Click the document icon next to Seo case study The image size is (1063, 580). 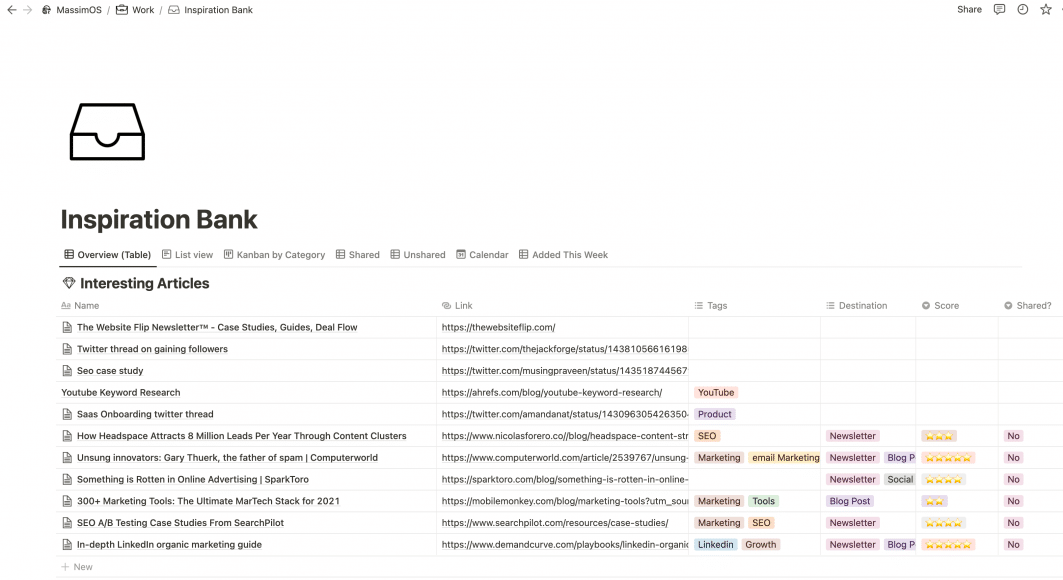point(66,370)
